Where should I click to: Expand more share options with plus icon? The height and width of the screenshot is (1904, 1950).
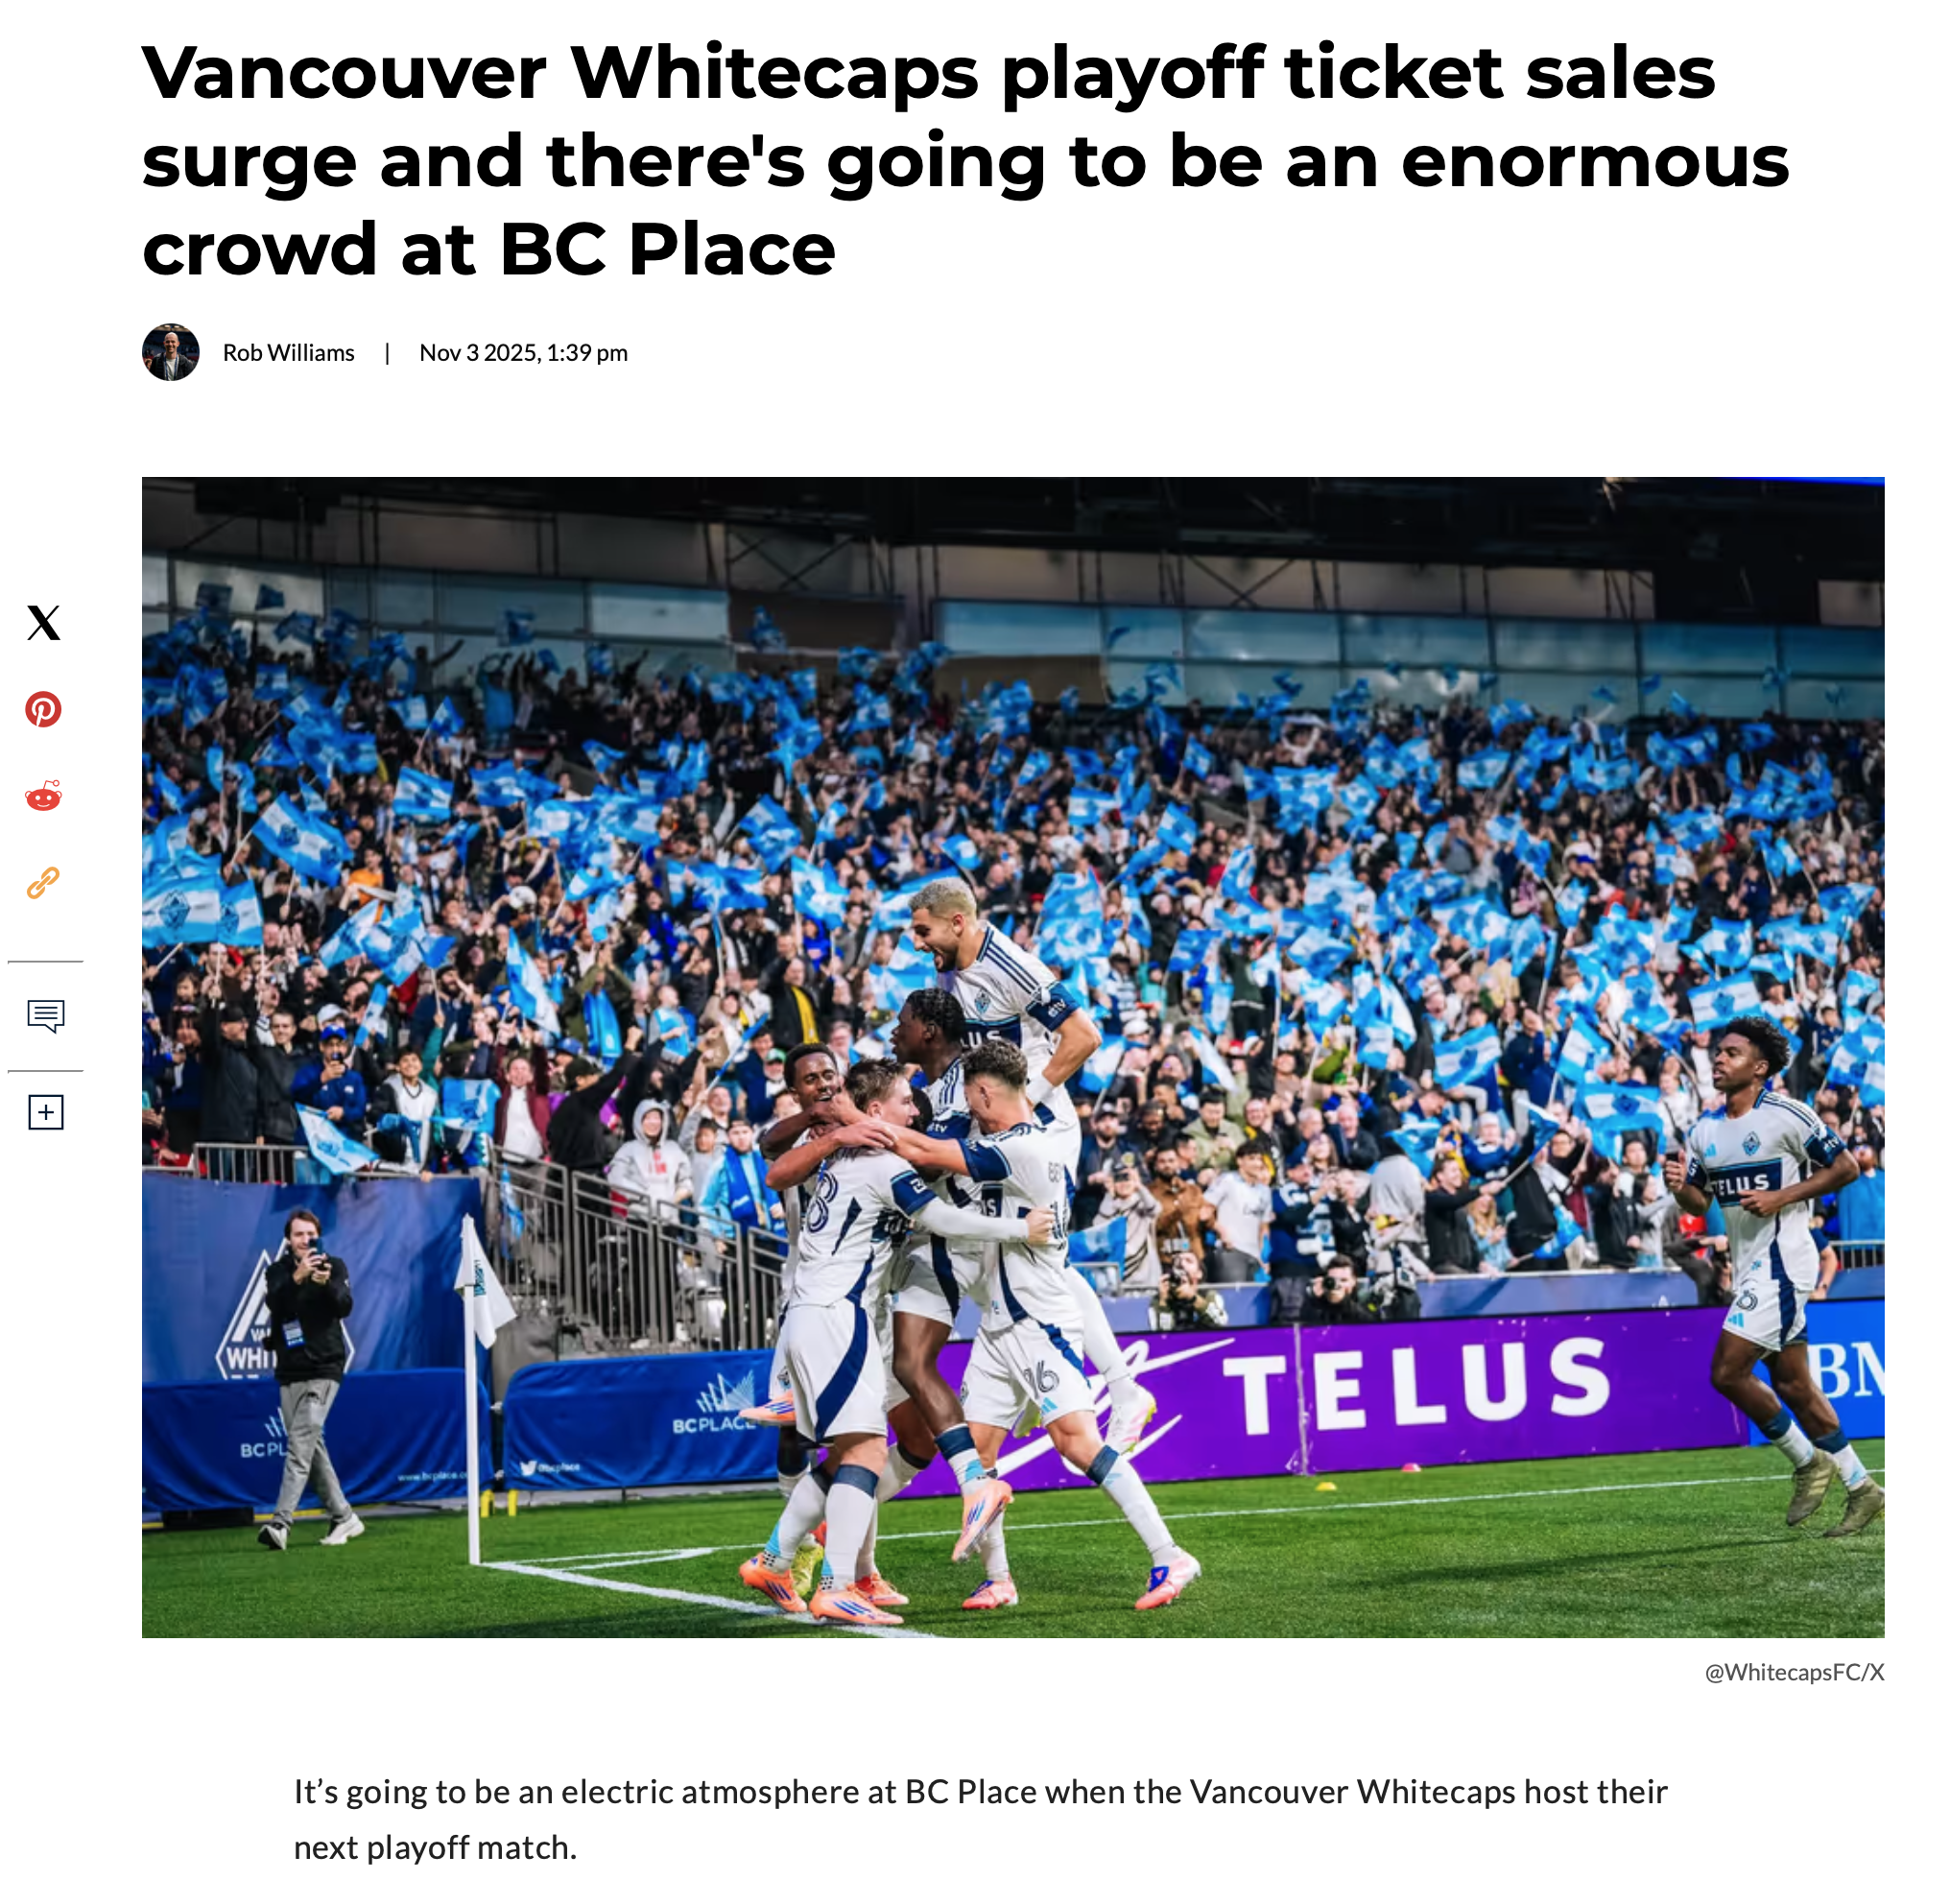click(x=46, y=1113)
